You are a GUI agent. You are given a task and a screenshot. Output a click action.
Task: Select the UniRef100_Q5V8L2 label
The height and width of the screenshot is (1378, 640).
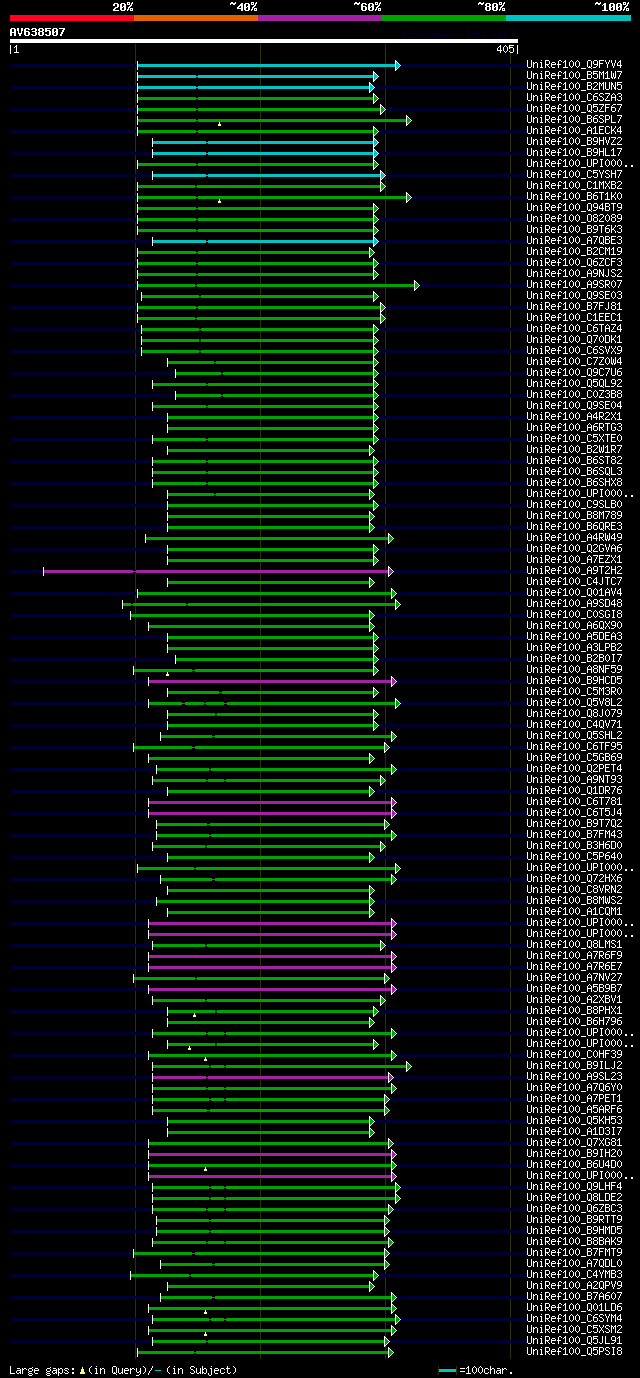574,703
